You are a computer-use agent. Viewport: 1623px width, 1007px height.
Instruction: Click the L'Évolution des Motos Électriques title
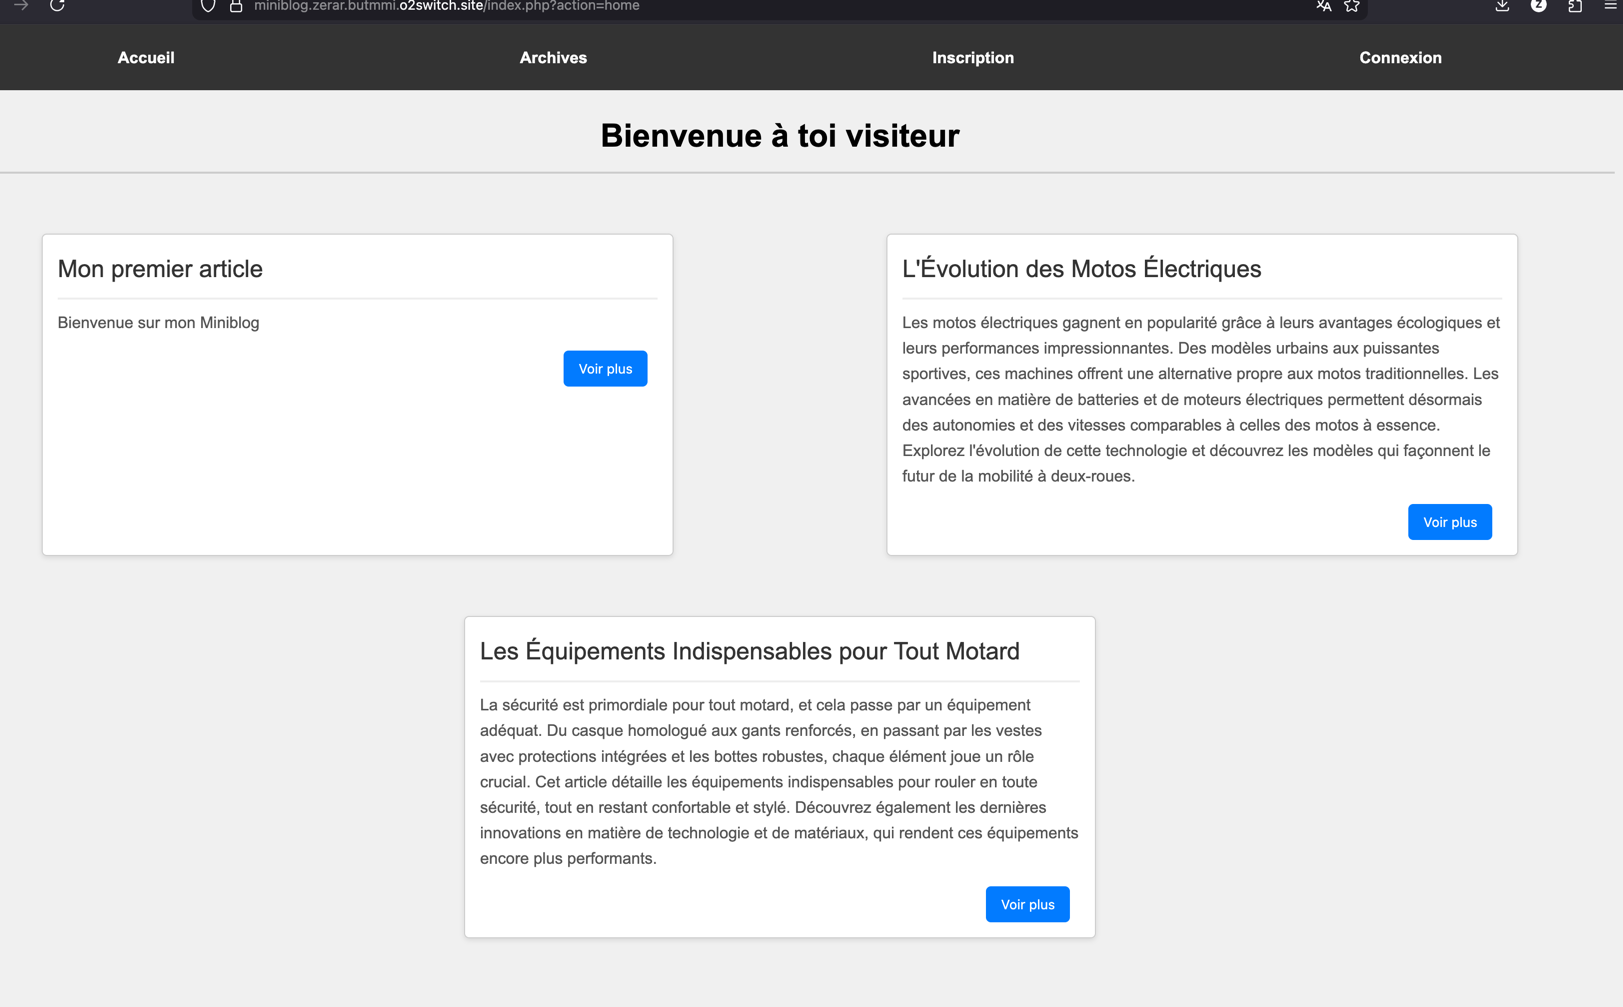1081,268
